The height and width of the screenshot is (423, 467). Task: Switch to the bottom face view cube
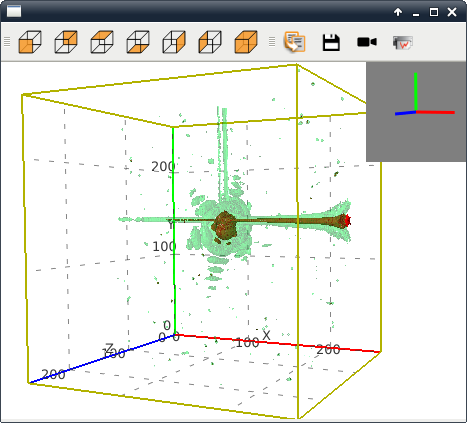[138, 42]
